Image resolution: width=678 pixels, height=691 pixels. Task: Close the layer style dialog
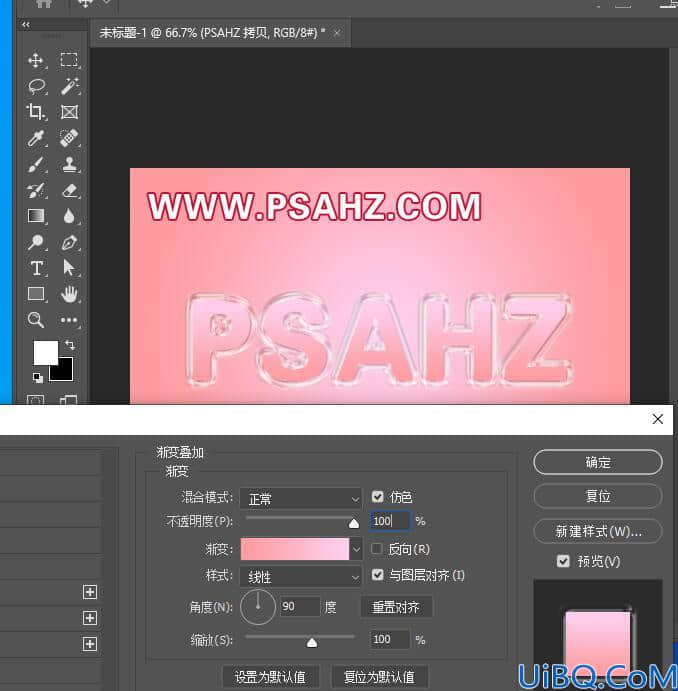658,419
